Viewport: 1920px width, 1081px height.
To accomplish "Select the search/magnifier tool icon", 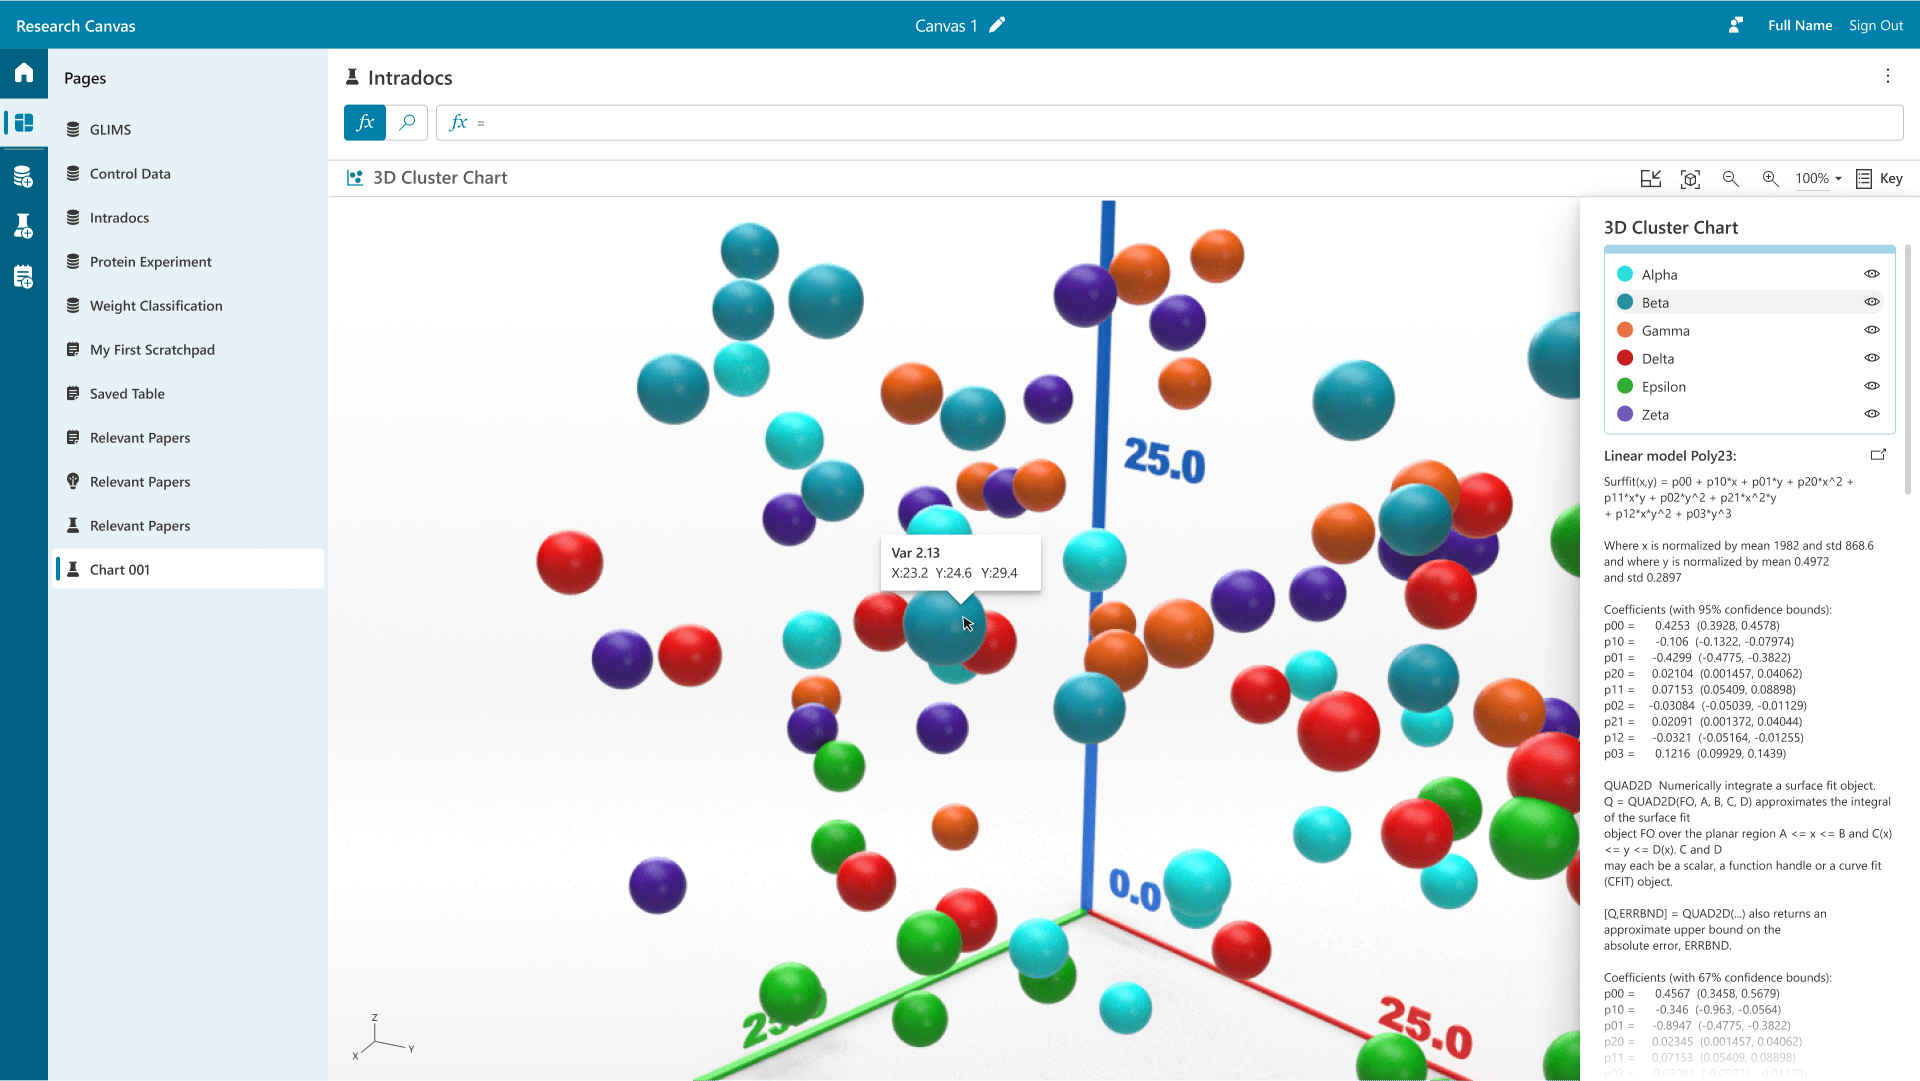I will coord(406,123).
